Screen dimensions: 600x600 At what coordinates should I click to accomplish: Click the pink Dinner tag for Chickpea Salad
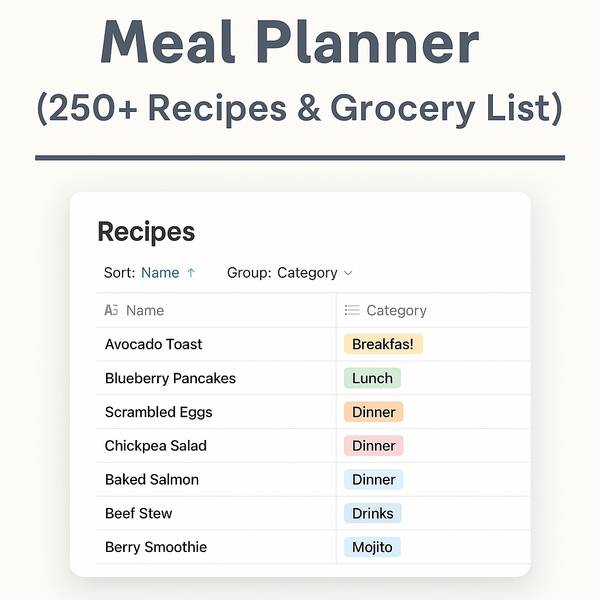373,446
